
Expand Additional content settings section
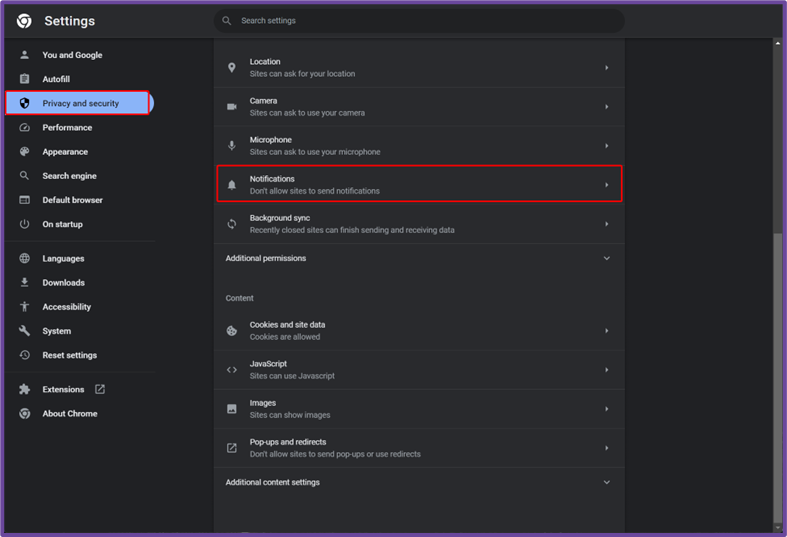419,482
